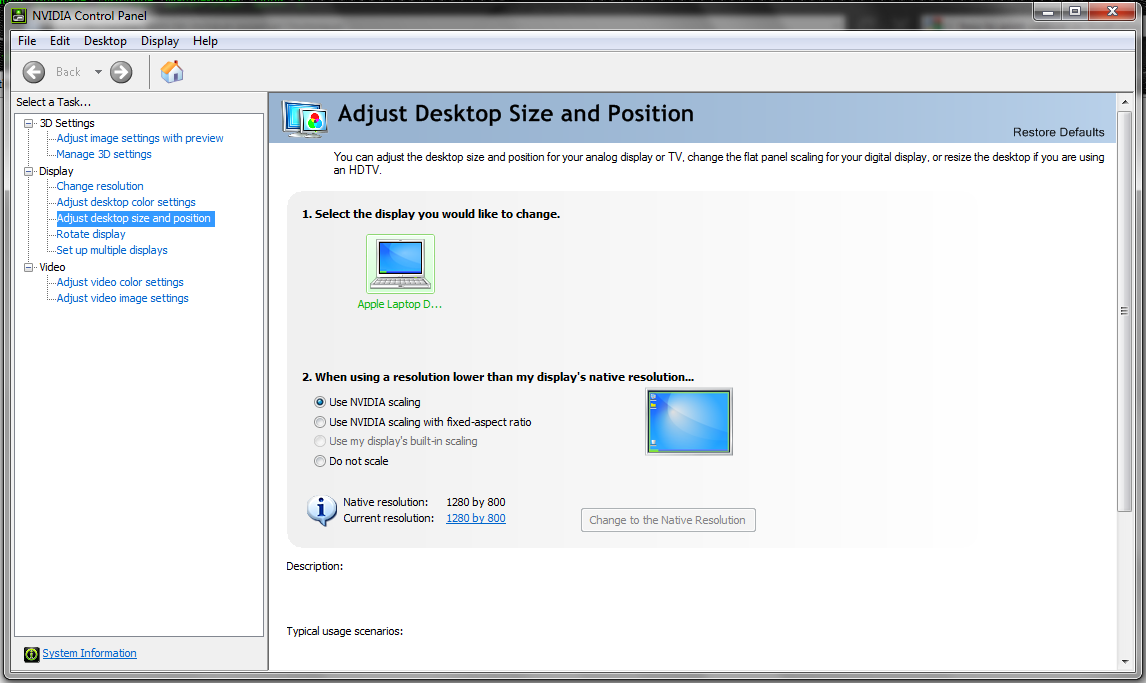Click the Adjust Desktop Size header icon

point(305,119)
